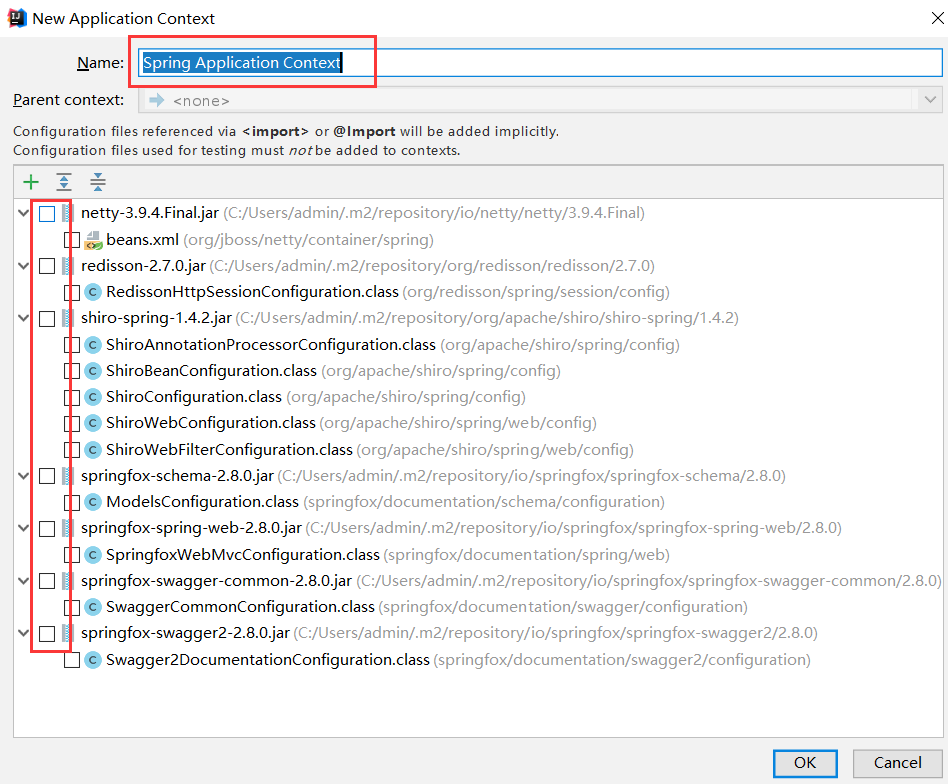This screenshot has height=784, width=948.
Task: Collapse the springfox-swagger2-2.8.0.jar tree node
Action: click(23, 633)
